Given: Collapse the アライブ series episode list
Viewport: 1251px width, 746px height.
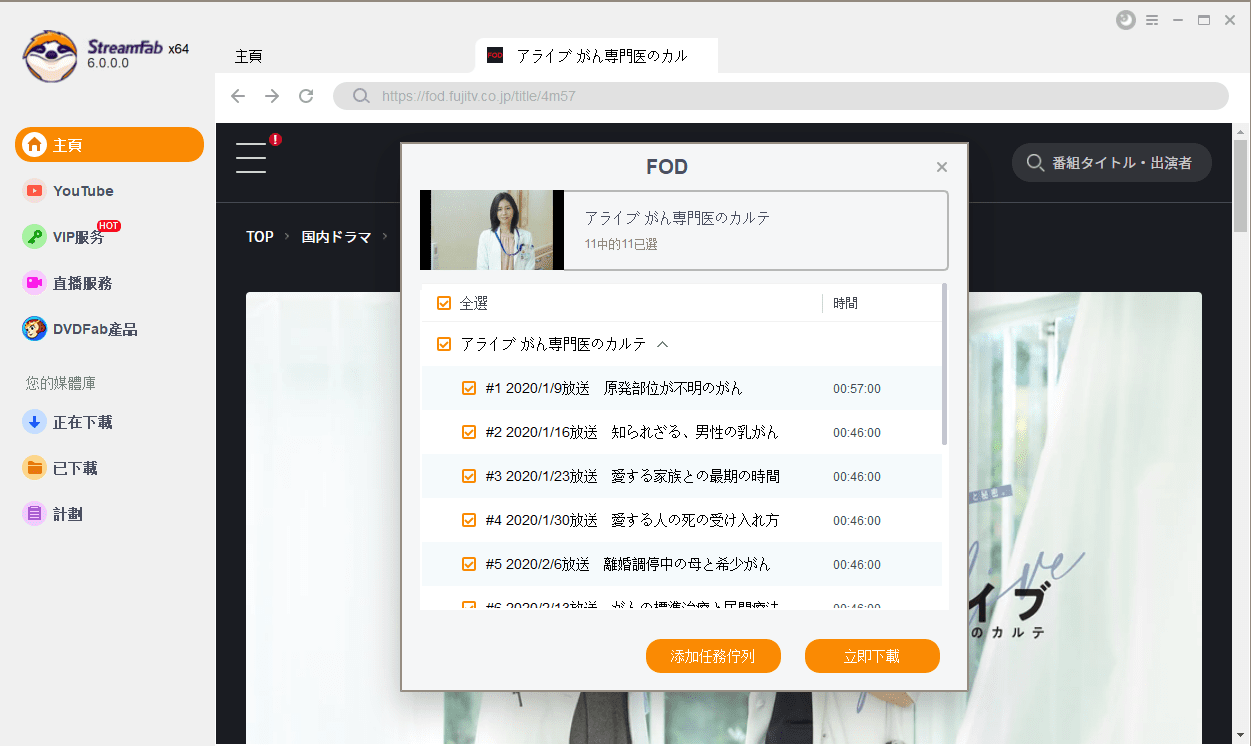Looking at the screenshot, I should [662, 344].
